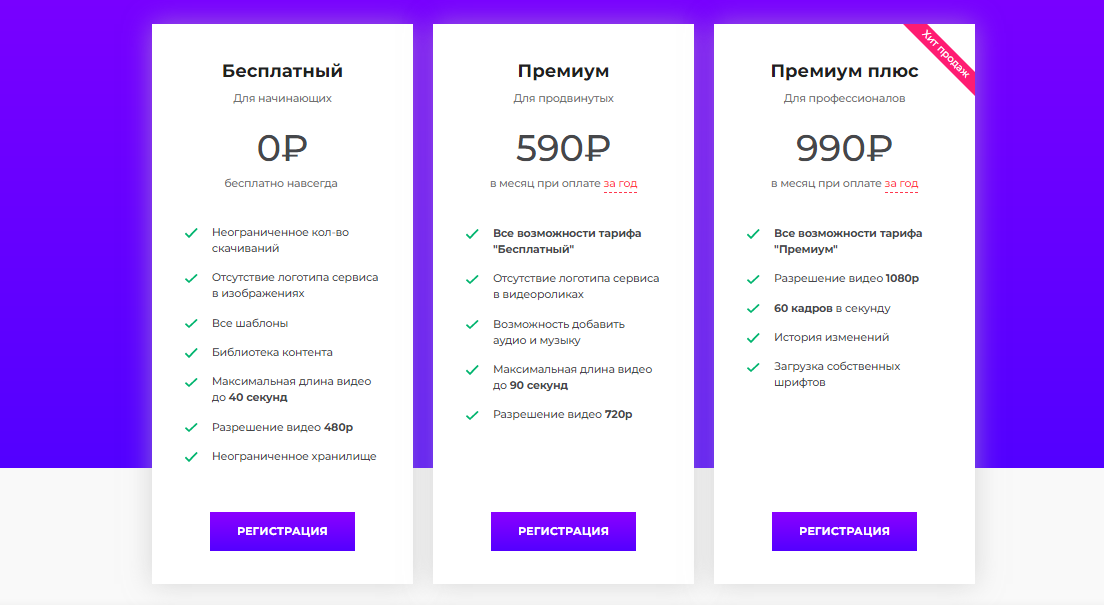1104x605 pixels.
Task: Click checkmark next to Разрешение видео 720p
Action: [x=472, y=416]
